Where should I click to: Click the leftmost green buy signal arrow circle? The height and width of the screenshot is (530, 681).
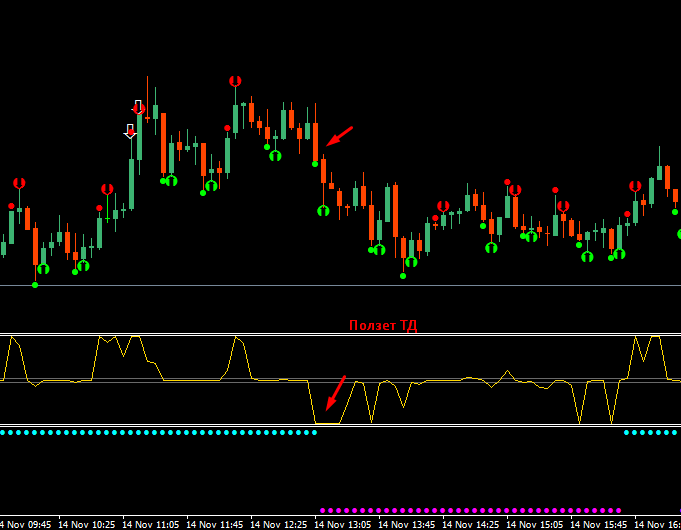coord(43,269)
